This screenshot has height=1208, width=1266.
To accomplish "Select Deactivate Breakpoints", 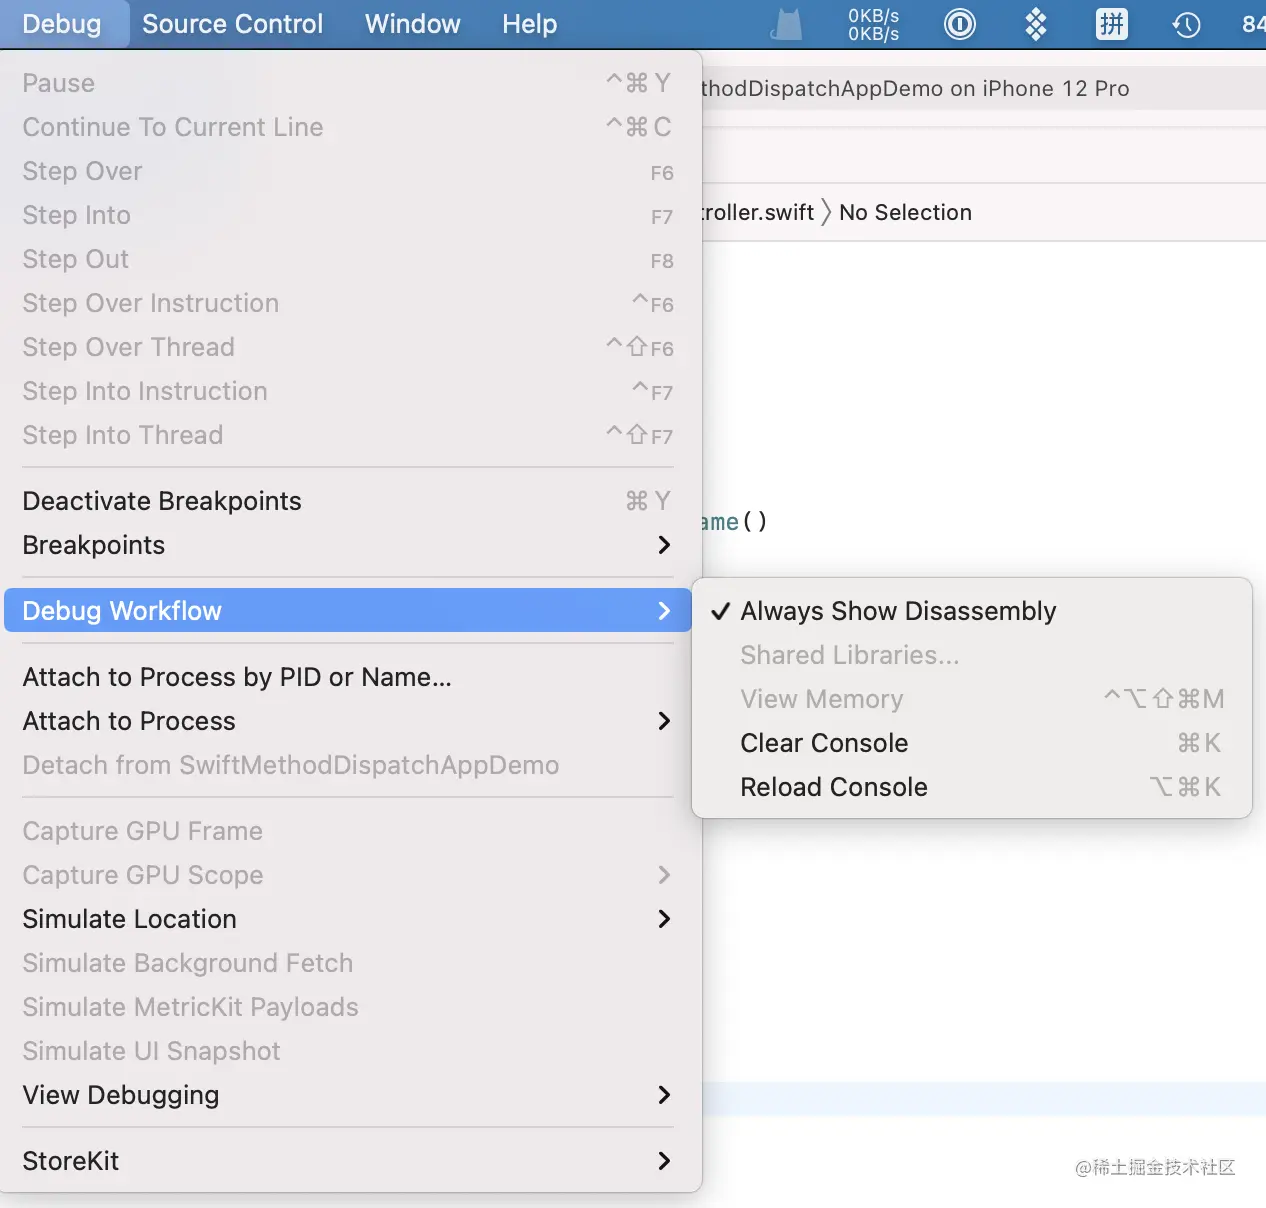I will coord(348,501).
